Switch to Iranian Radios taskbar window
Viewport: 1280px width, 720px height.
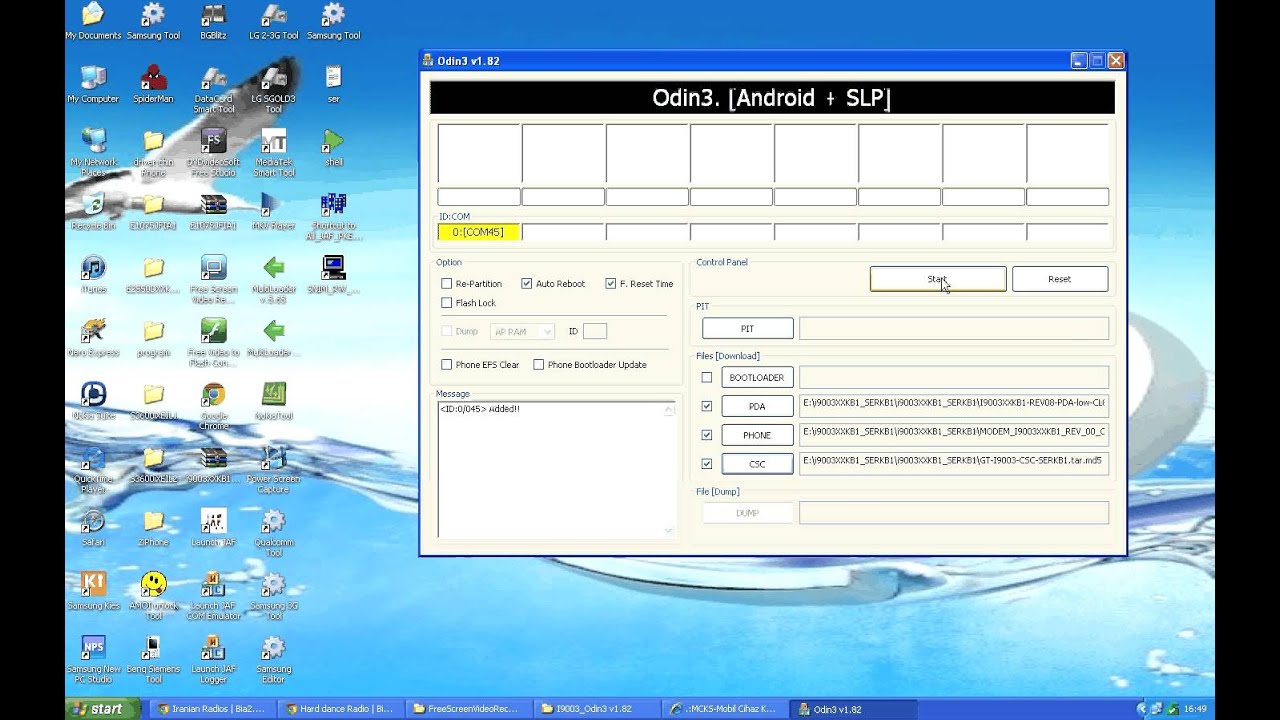click(211, 709)
